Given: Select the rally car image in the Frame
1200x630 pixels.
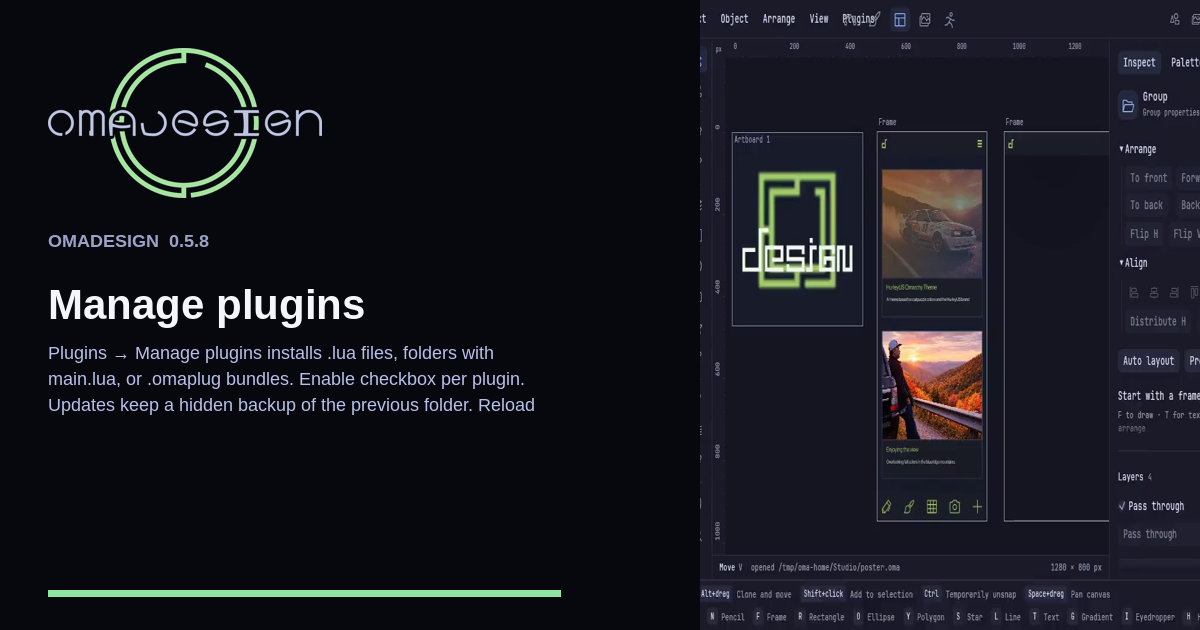Looking at the screenshot, I should [932, 223].
